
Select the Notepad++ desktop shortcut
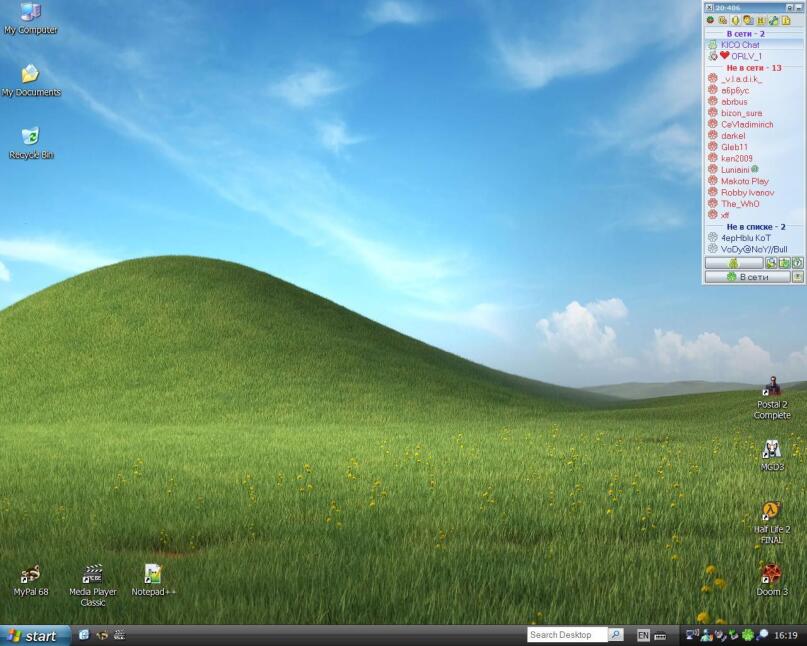coord(153,581)
